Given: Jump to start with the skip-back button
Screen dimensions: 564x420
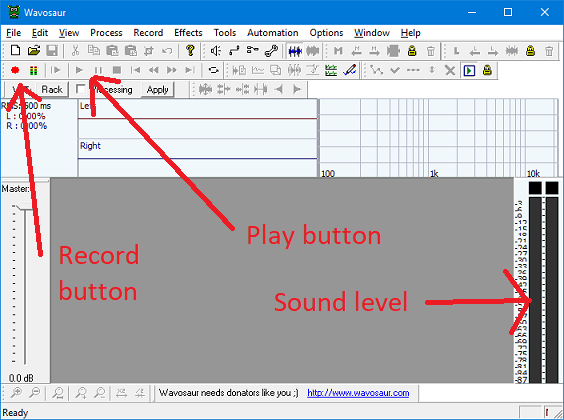Looking at the screenshot, I should click(135, 70).
